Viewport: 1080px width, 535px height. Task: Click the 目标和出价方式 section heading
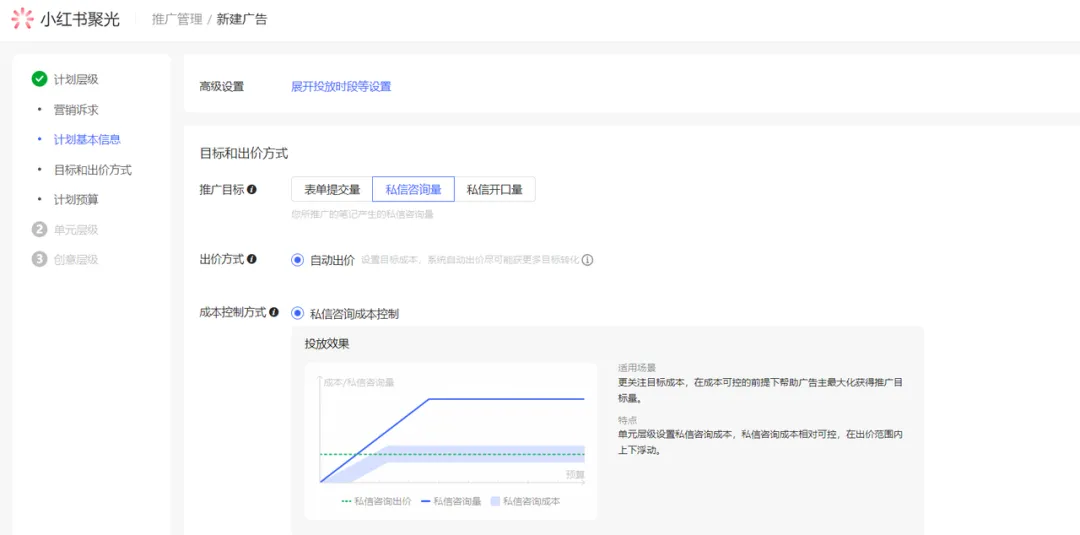[243, 153]
